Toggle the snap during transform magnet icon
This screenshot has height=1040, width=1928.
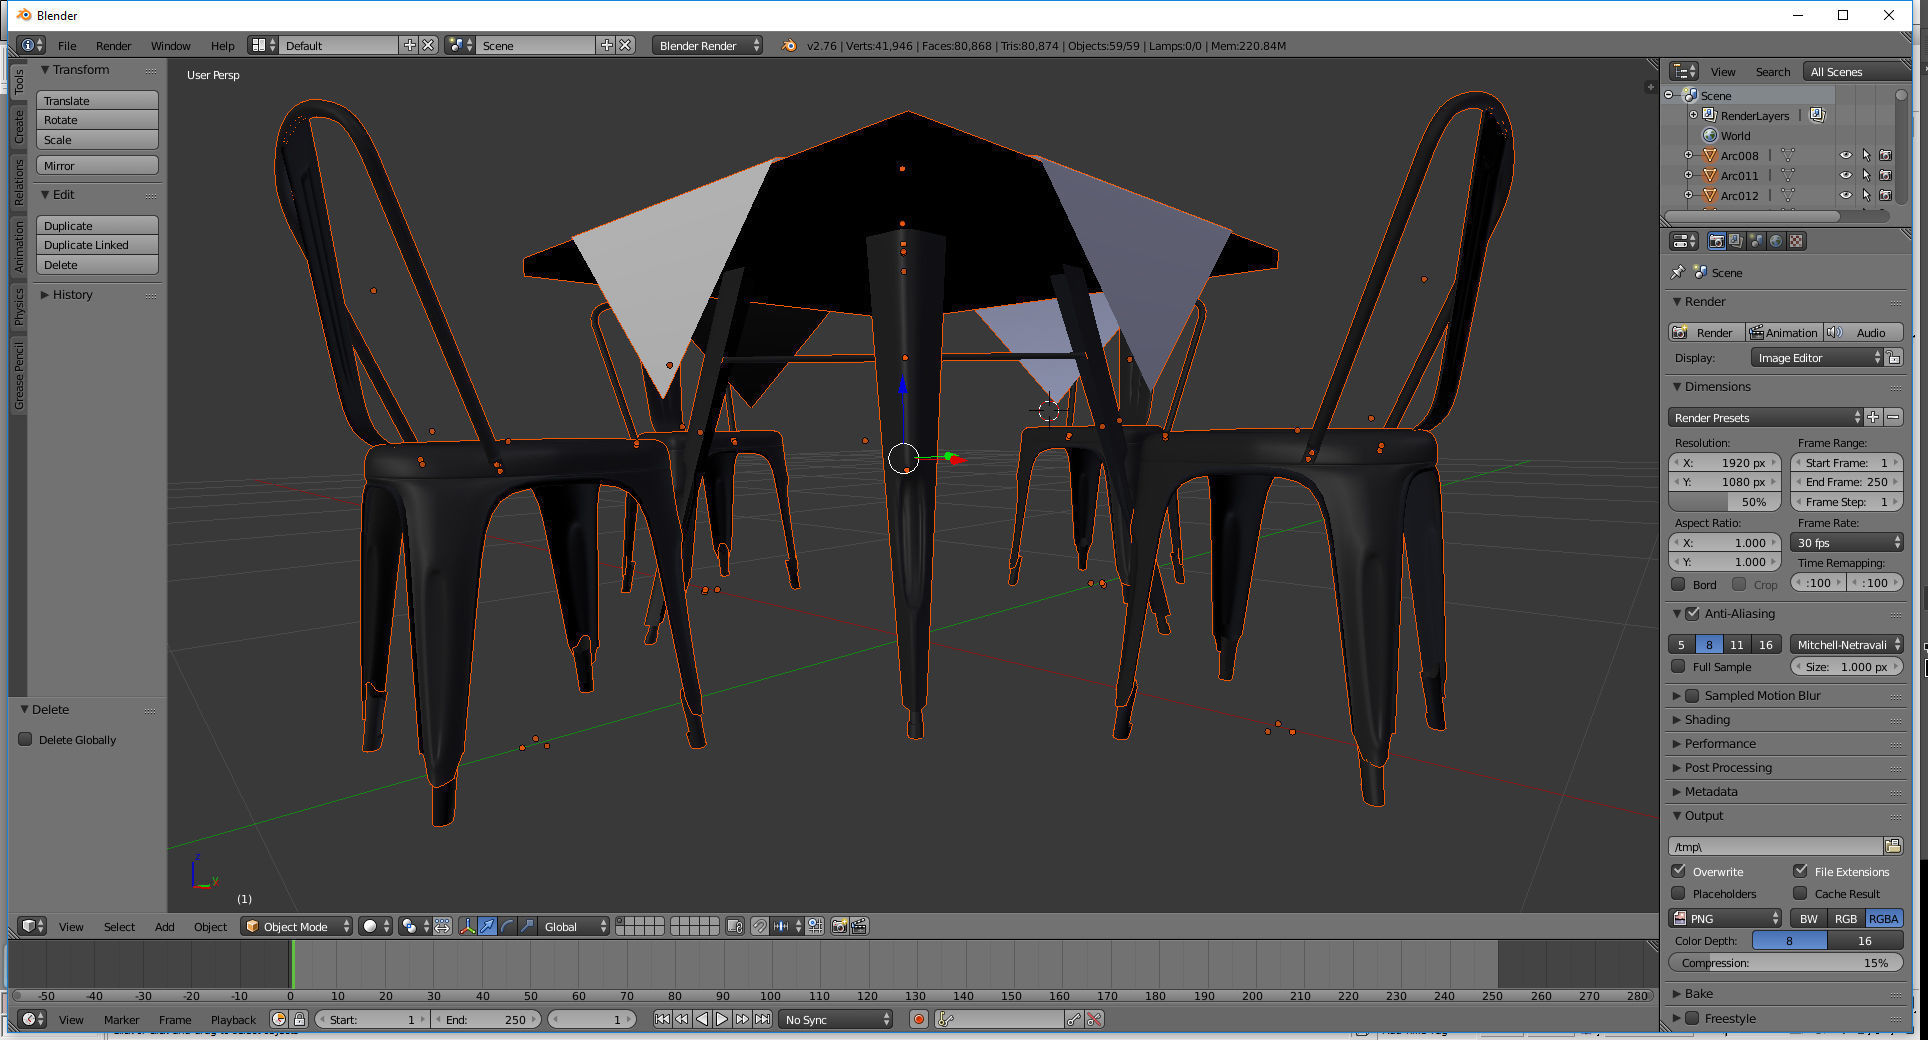point(760,926)
